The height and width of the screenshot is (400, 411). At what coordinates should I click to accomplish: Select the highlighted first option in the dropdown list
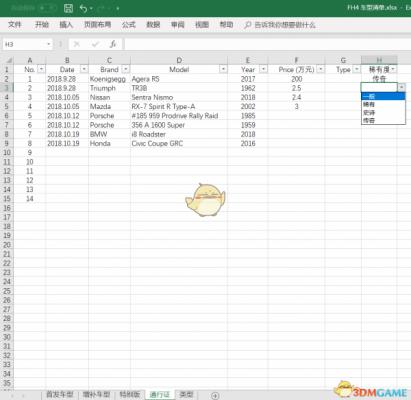(x=383, y=96)
